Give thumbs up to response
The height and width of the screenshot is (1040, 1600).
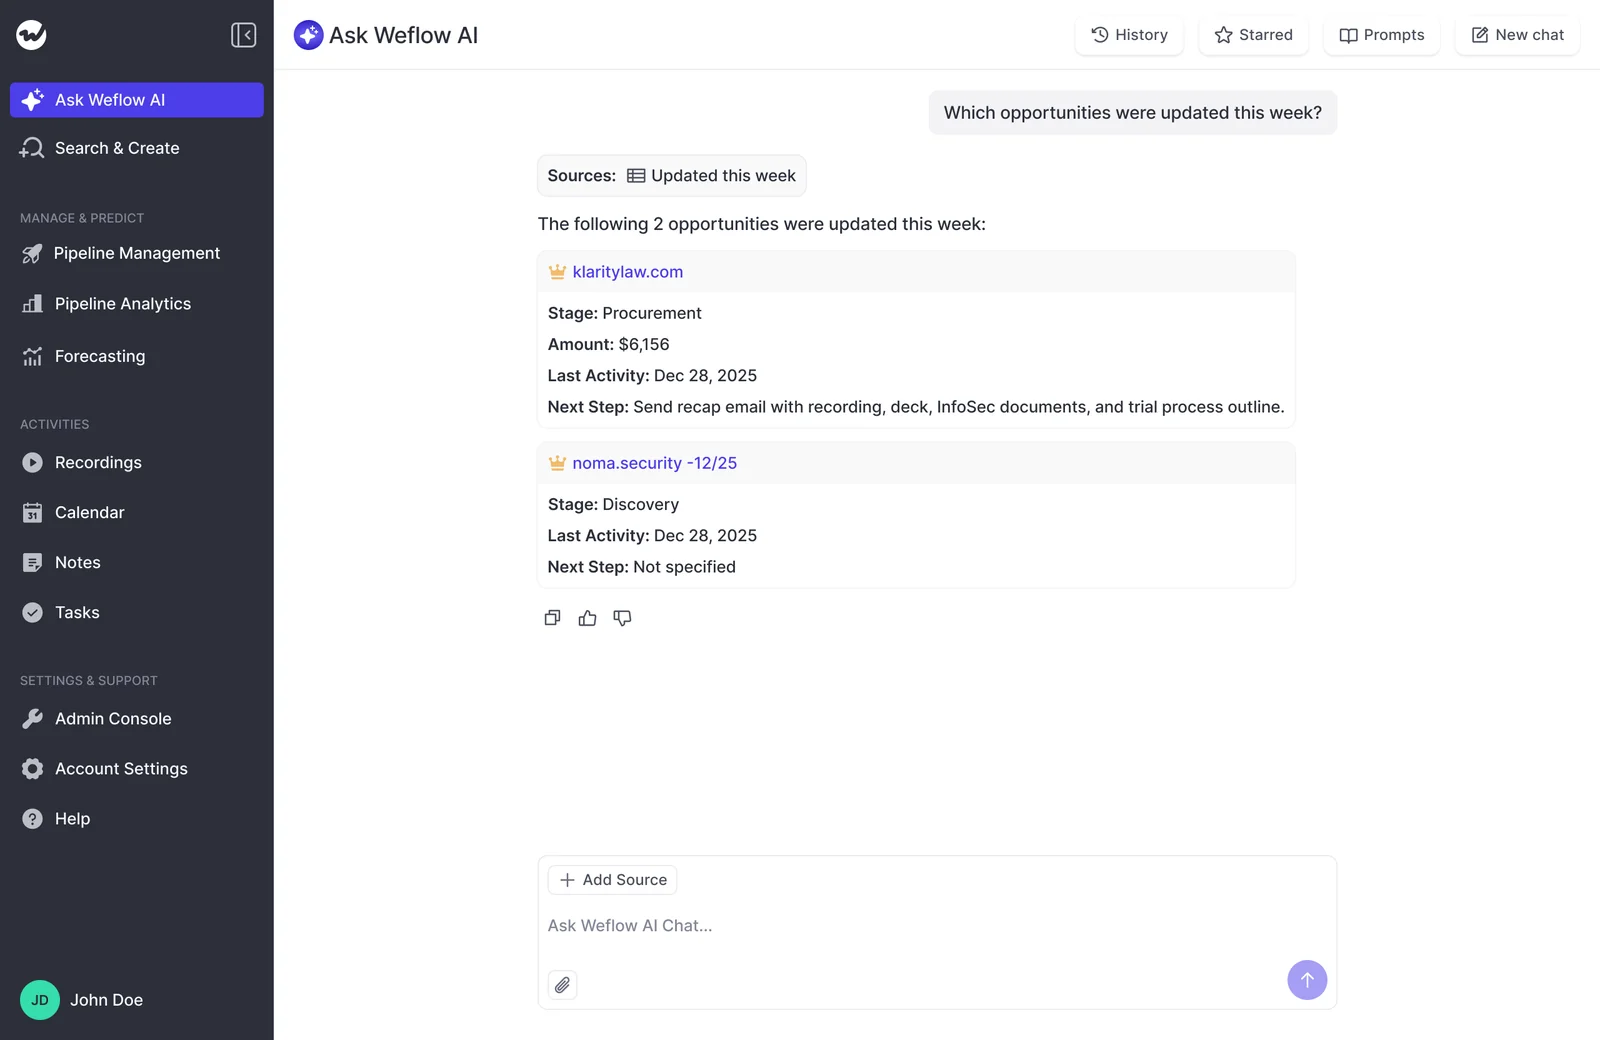(587, 618)
